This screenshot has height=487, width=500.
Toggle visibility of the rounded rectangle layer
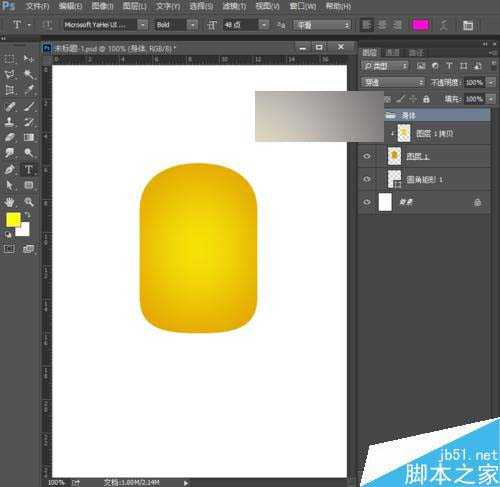pyautogui.click(x=367, y=179)
